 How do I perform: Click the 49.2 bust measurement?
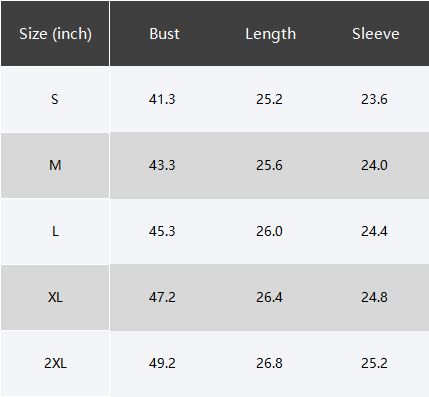point(162,363)
